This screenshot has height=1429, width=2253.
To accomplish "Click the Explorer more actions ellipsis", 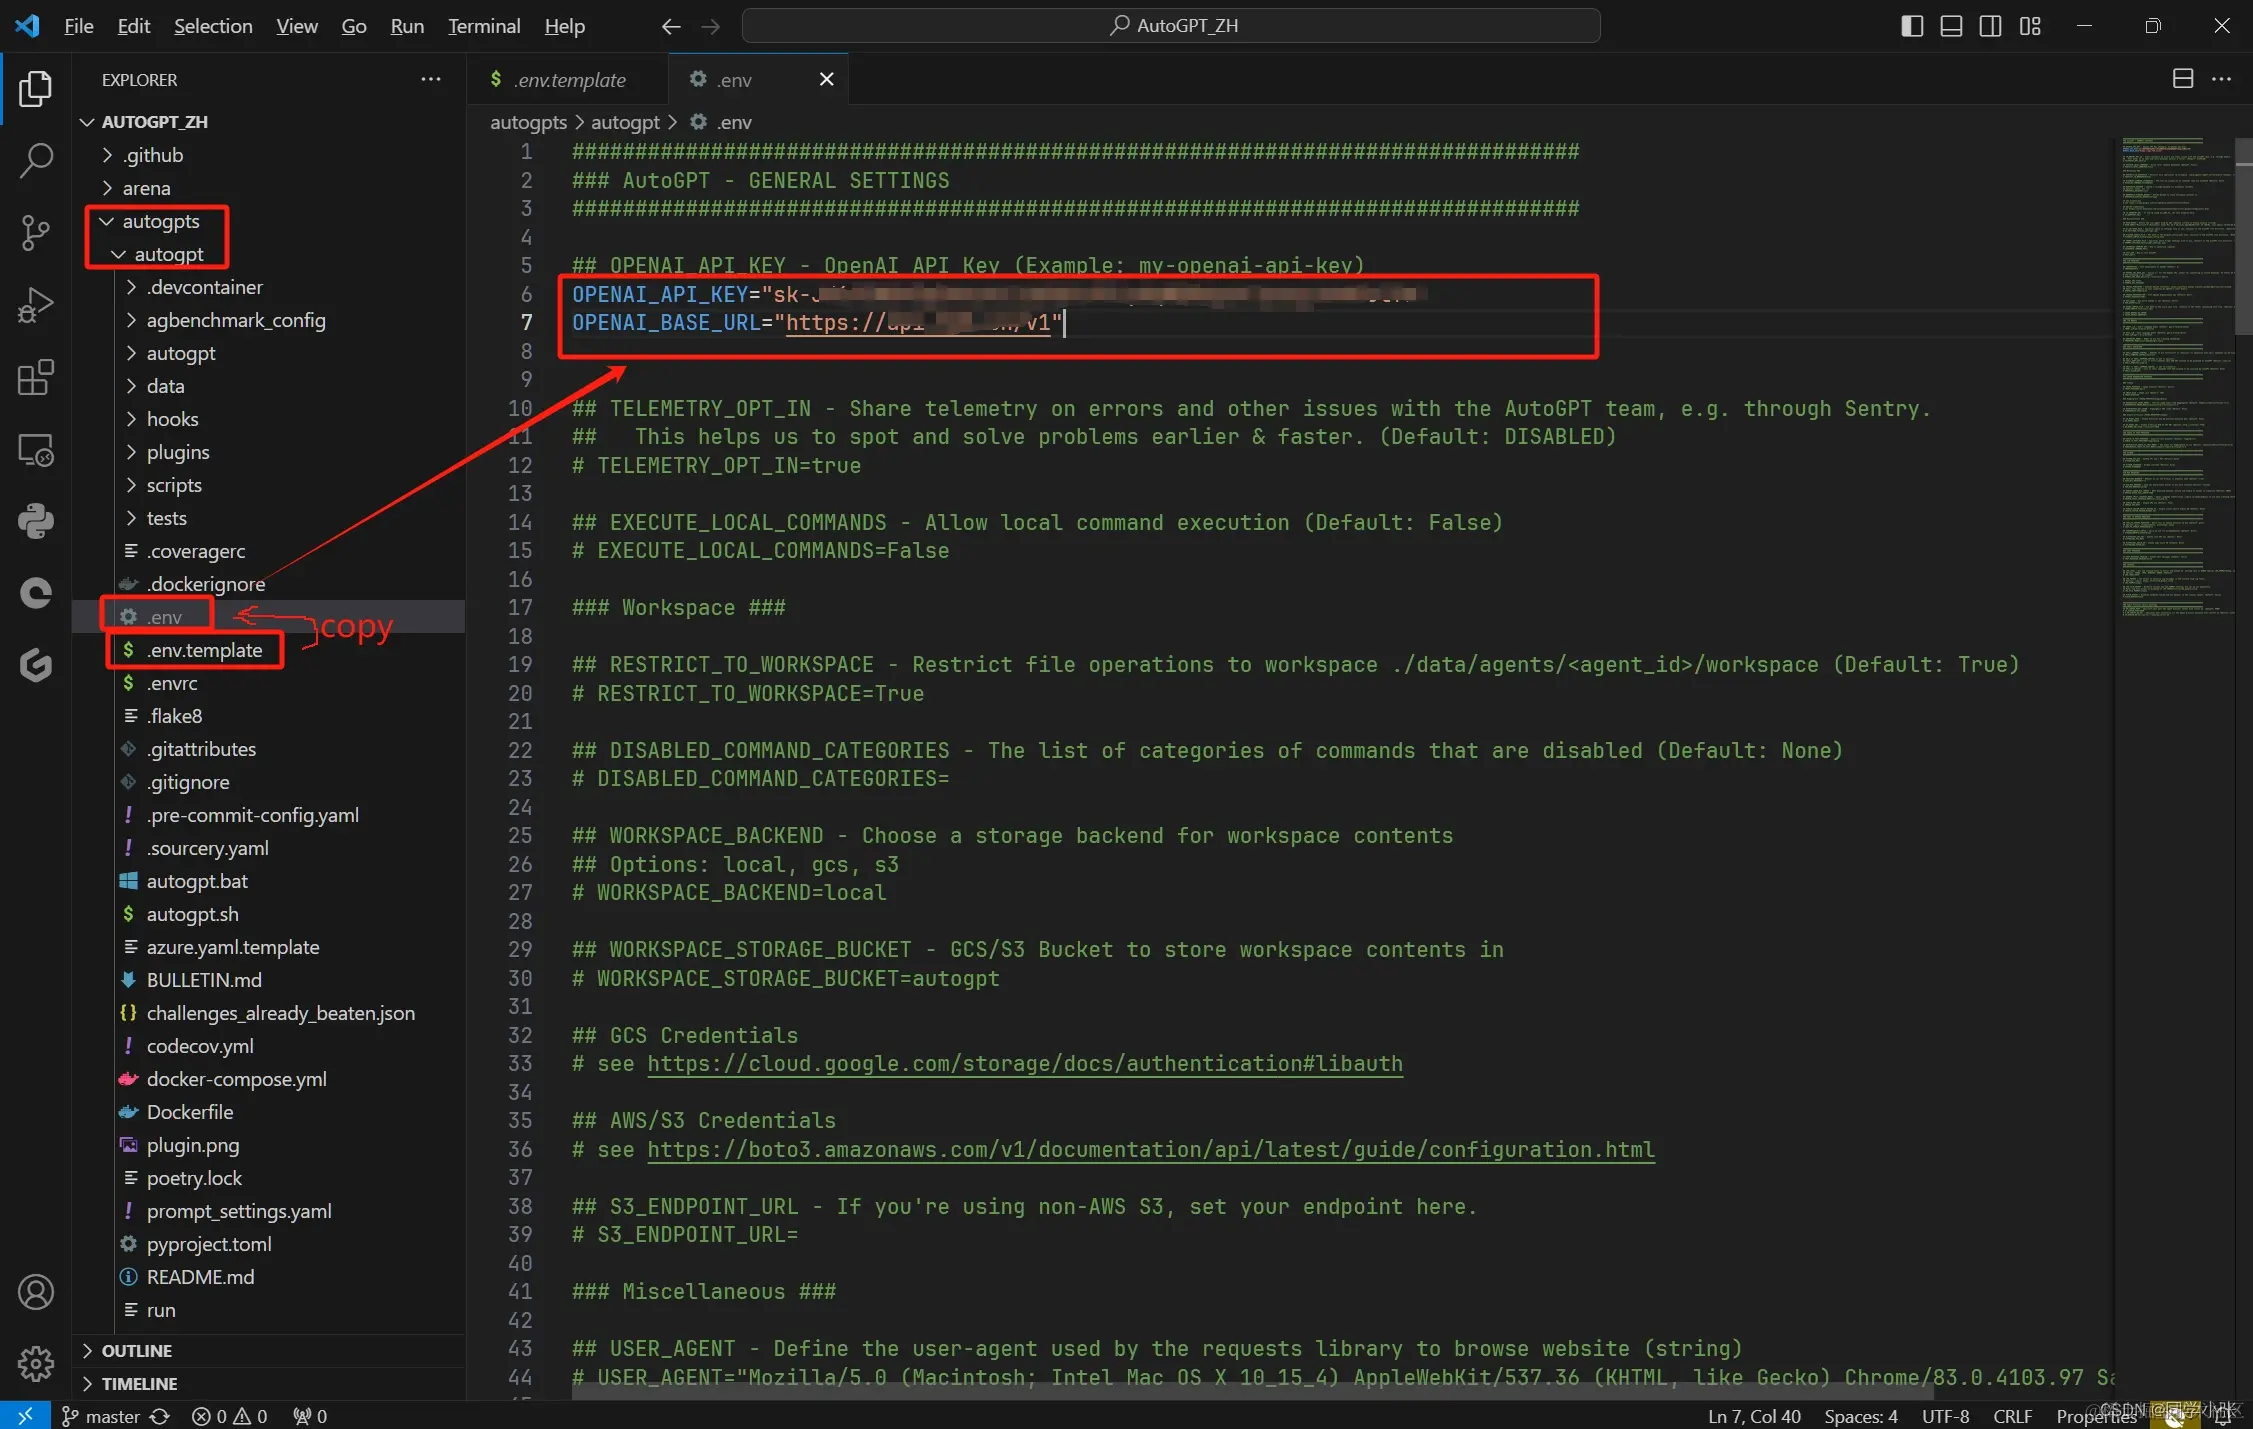I will 431,79.
